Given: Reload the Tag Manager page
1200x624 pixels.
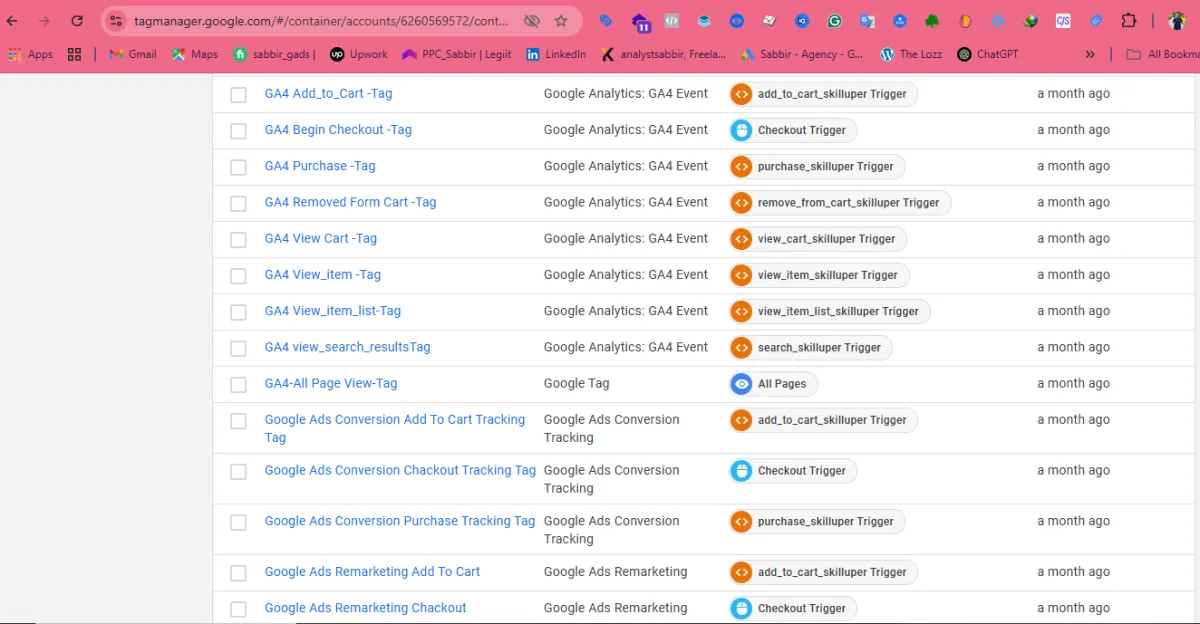Looking at the screenshot, I should click(x=77, y=20).
